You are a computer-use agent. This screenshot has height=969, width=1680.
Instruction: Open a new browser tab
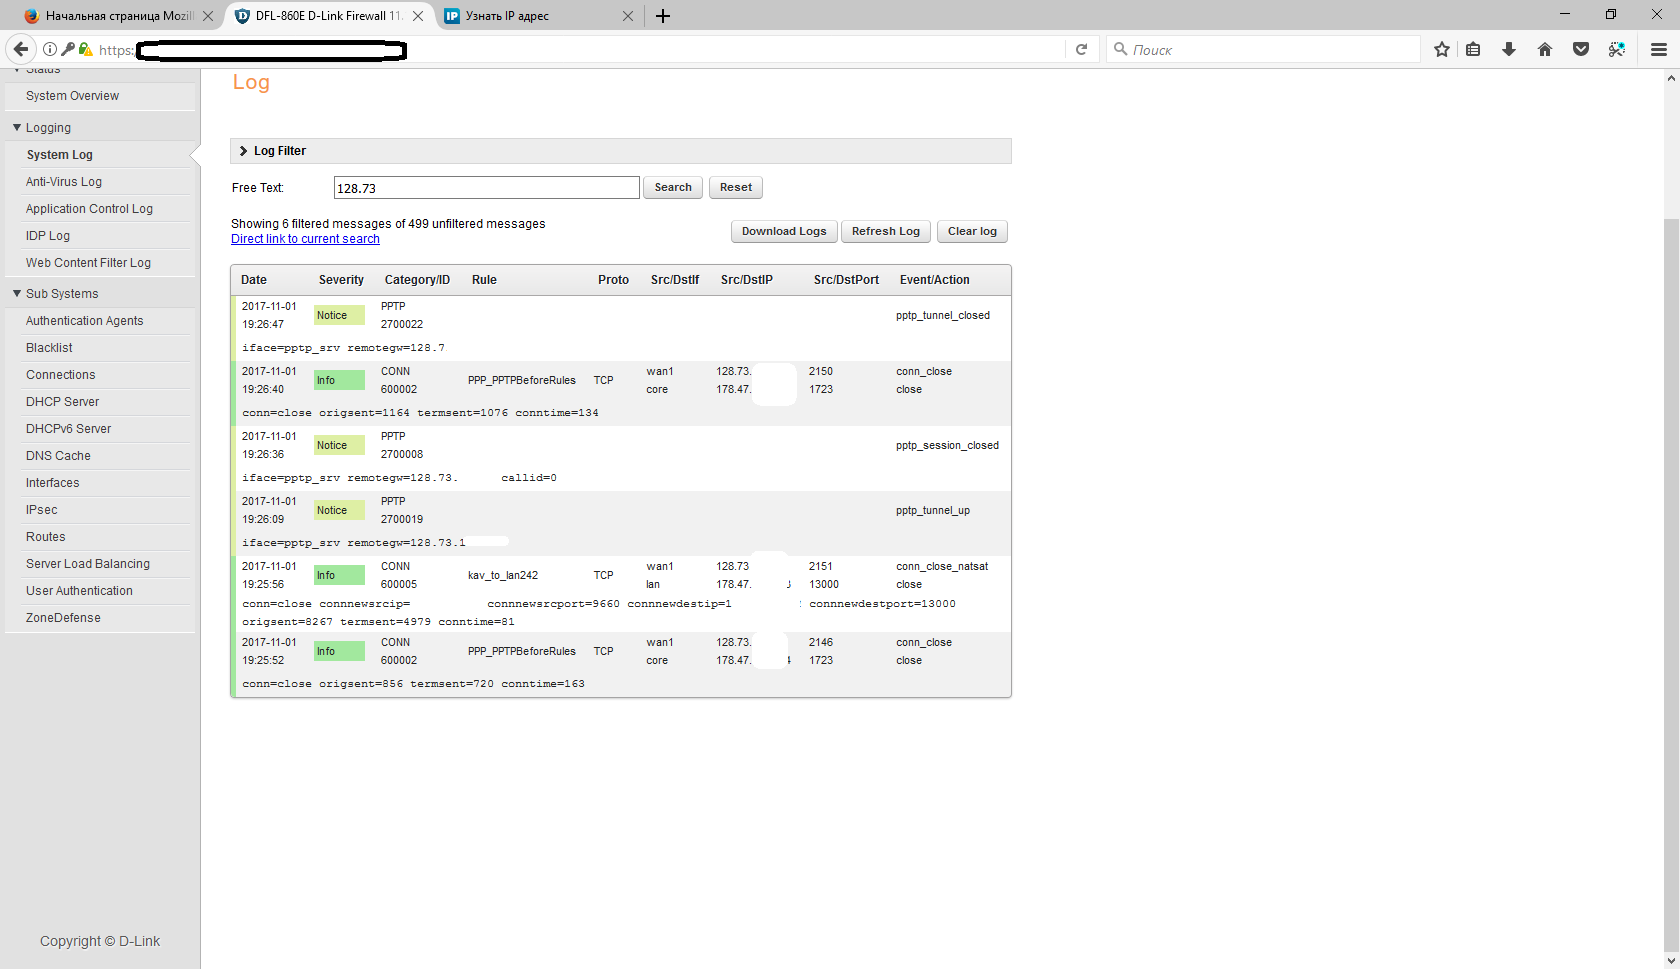coord(663,16)
